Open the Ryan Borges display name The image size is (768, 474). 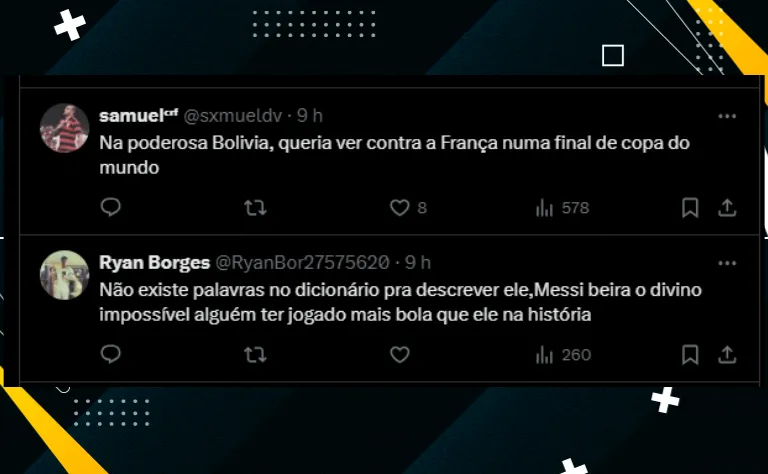click(x=154, y=263)
